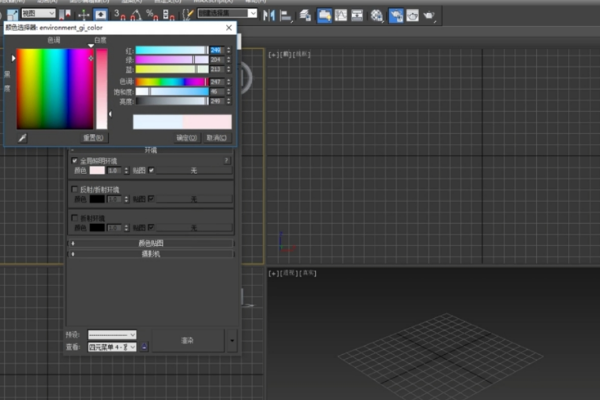This screenshot has width=600, height=400.
Task: Toggle the refraction environment map checkbox
Action: 151,227
